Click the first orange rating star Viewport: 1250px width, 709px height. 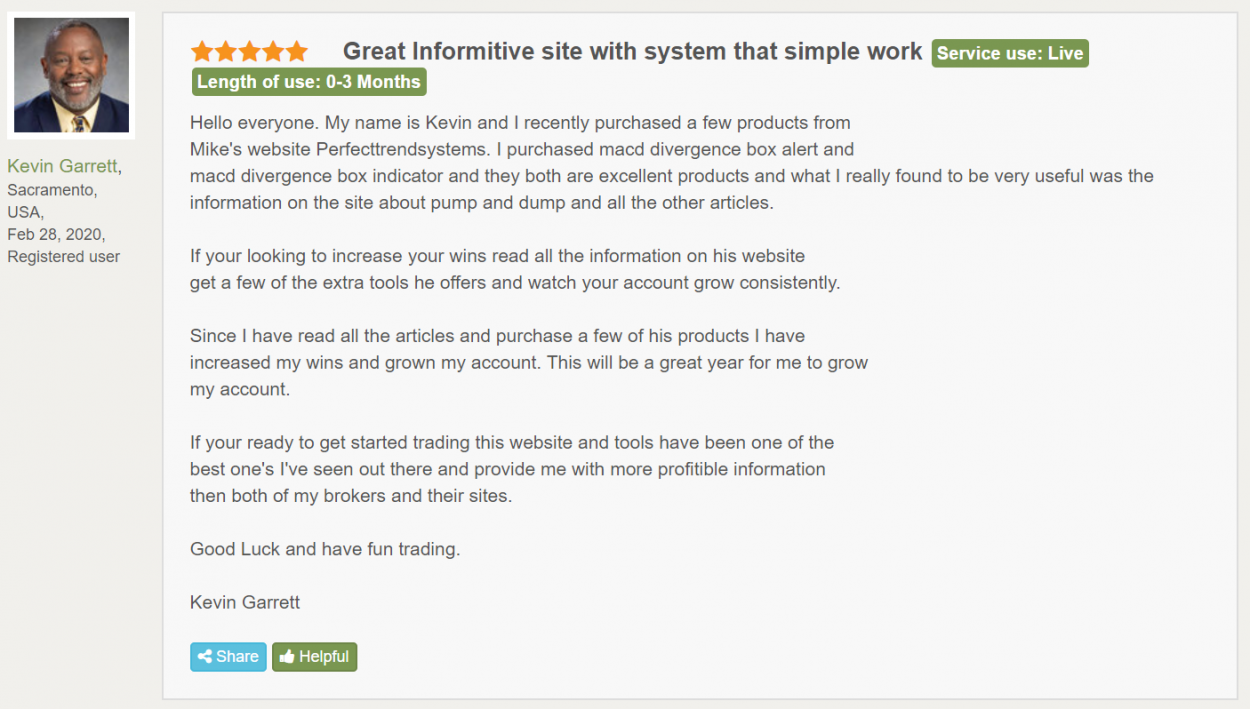pos(203,51)
